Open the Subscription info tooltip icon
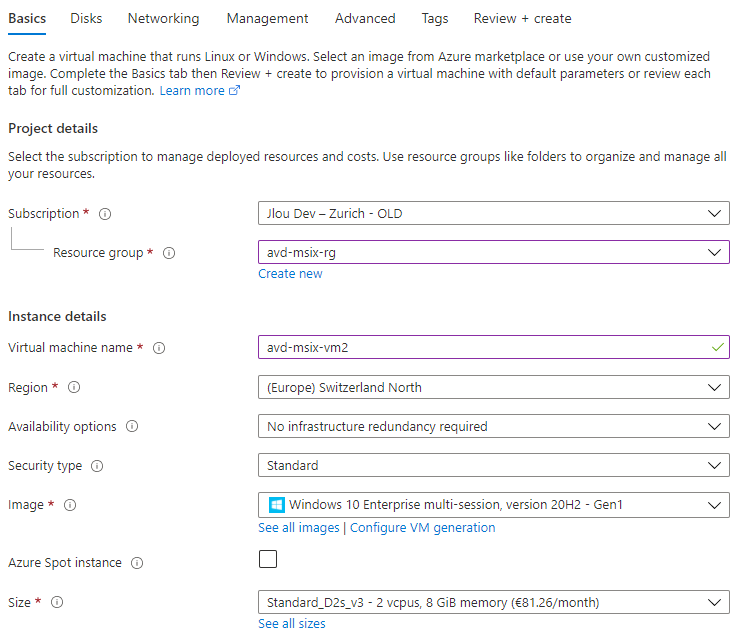The width and height of the screenshot is (741, 639). point(105,214)
